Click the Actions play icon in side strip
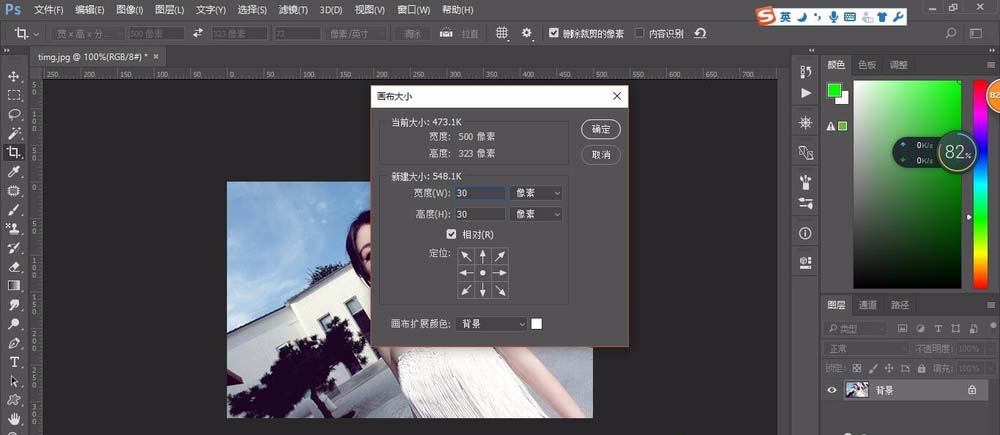The image size is (1000, 435). (806, 93)
